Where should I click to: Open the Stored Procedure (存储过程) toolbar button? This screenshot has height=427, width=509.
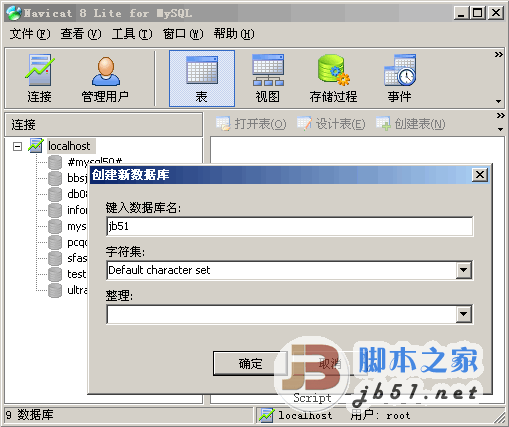tap(333, 78)
